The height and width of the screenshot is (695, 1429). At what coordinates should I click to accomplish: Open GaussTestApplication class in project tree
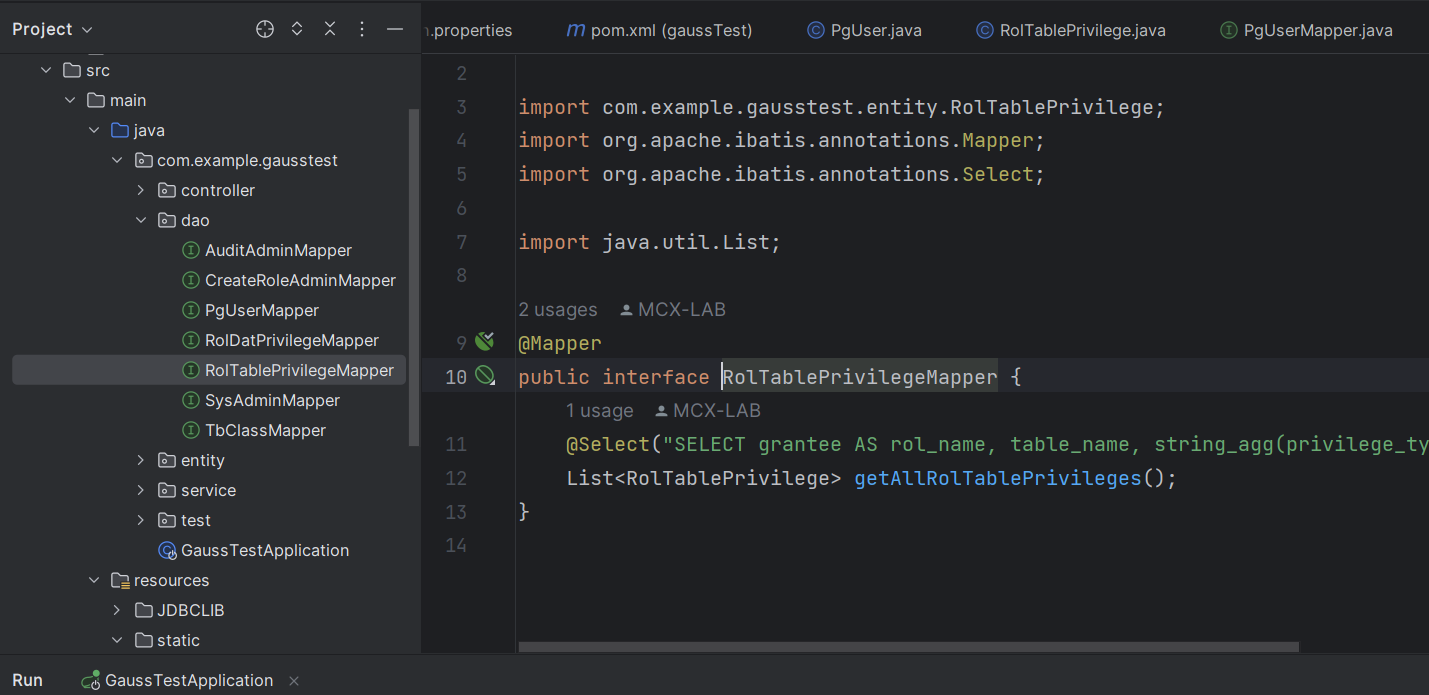[x=265, y=550]
